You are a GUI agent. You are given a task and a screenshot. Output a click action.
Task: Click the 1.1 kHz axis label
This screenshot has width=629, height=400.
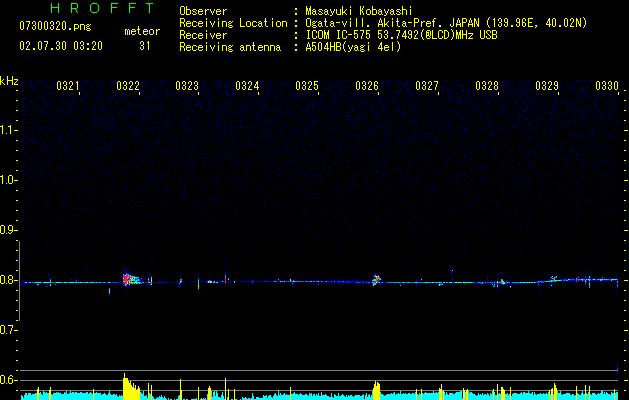pyautogui.click(x=8, y=130)
